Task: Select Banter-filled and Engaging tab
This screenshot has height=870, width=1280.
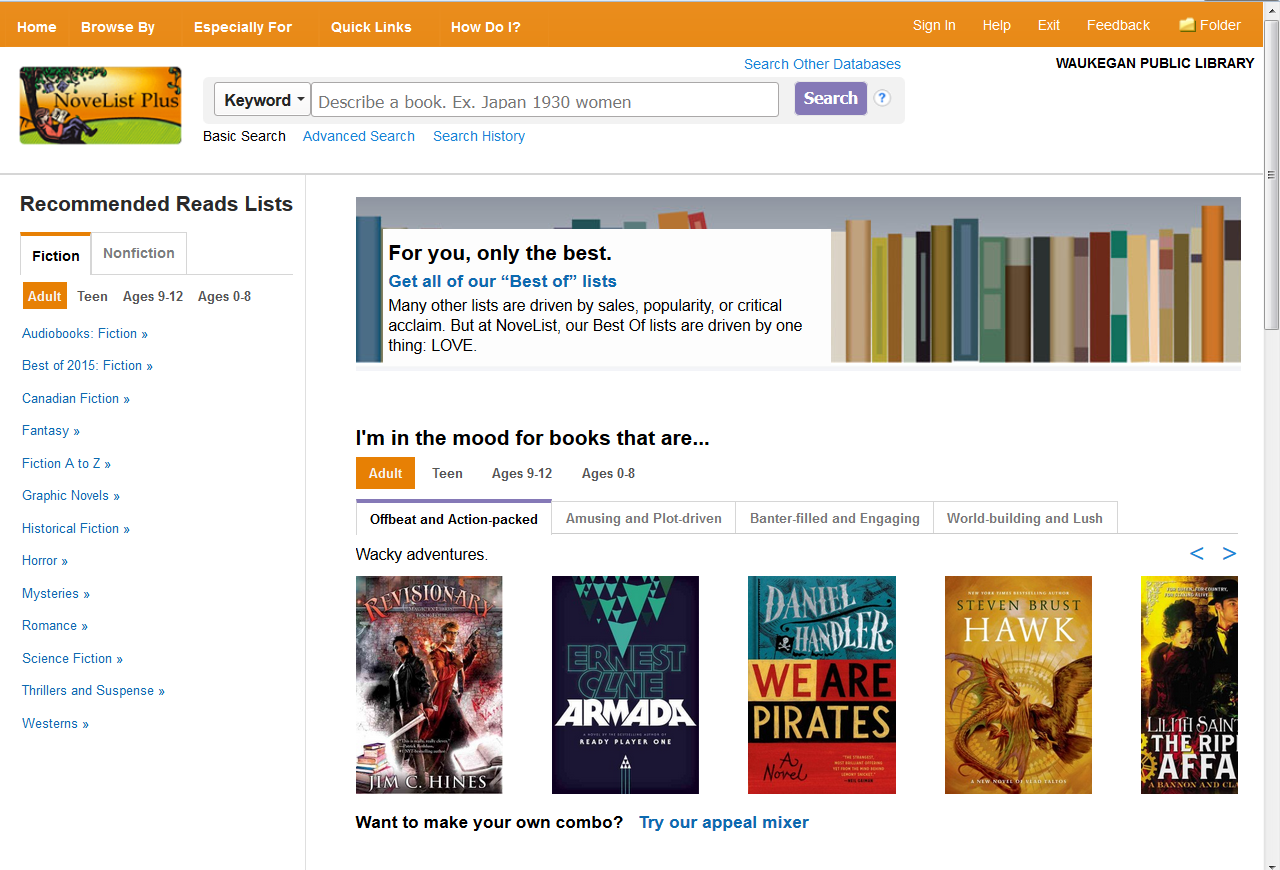Action: pyautogui.click(x=835, y=518)
